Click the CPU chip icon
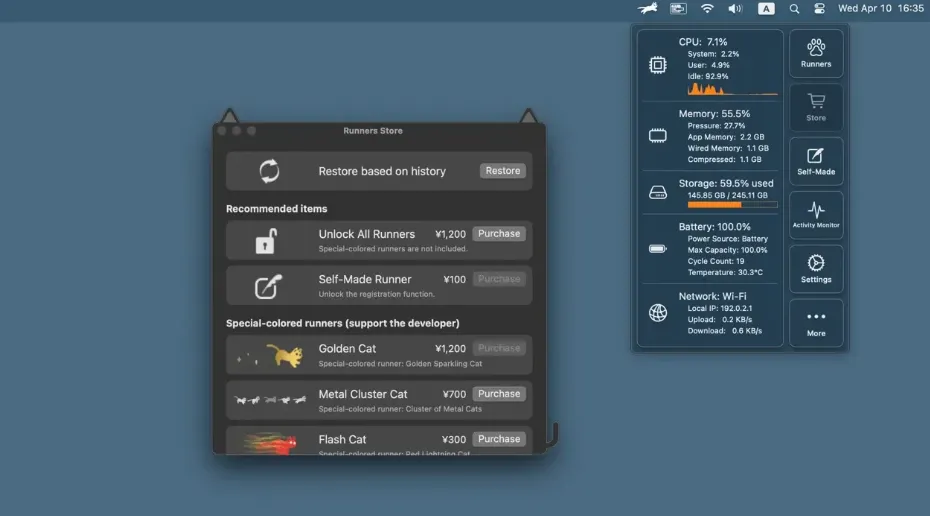This screenshot has height=516, width=930. [658, 65]
